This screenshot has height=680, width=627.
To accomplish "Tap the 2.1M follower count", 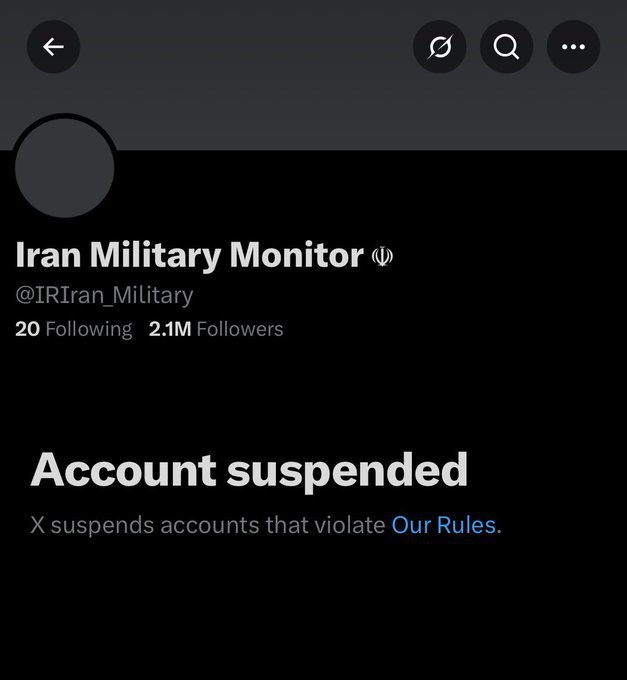I will (x=169, y=329).
